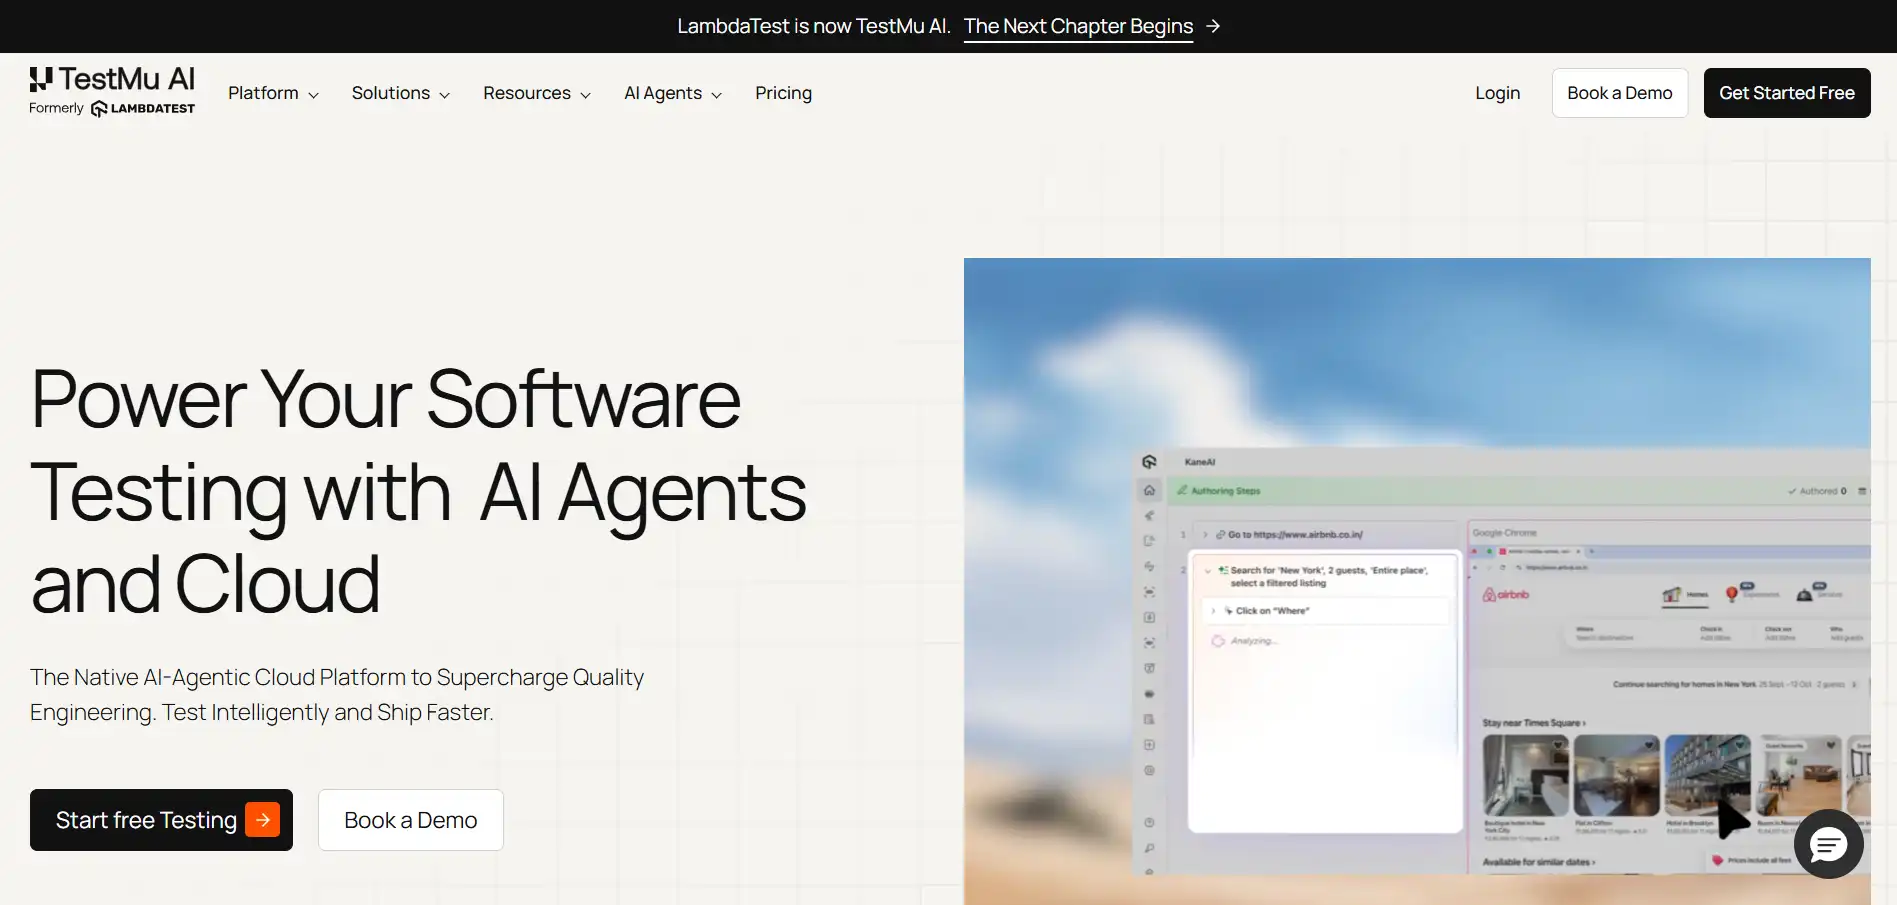
Task: Open the Pricing menu item
Action: (x=783, y=92)
